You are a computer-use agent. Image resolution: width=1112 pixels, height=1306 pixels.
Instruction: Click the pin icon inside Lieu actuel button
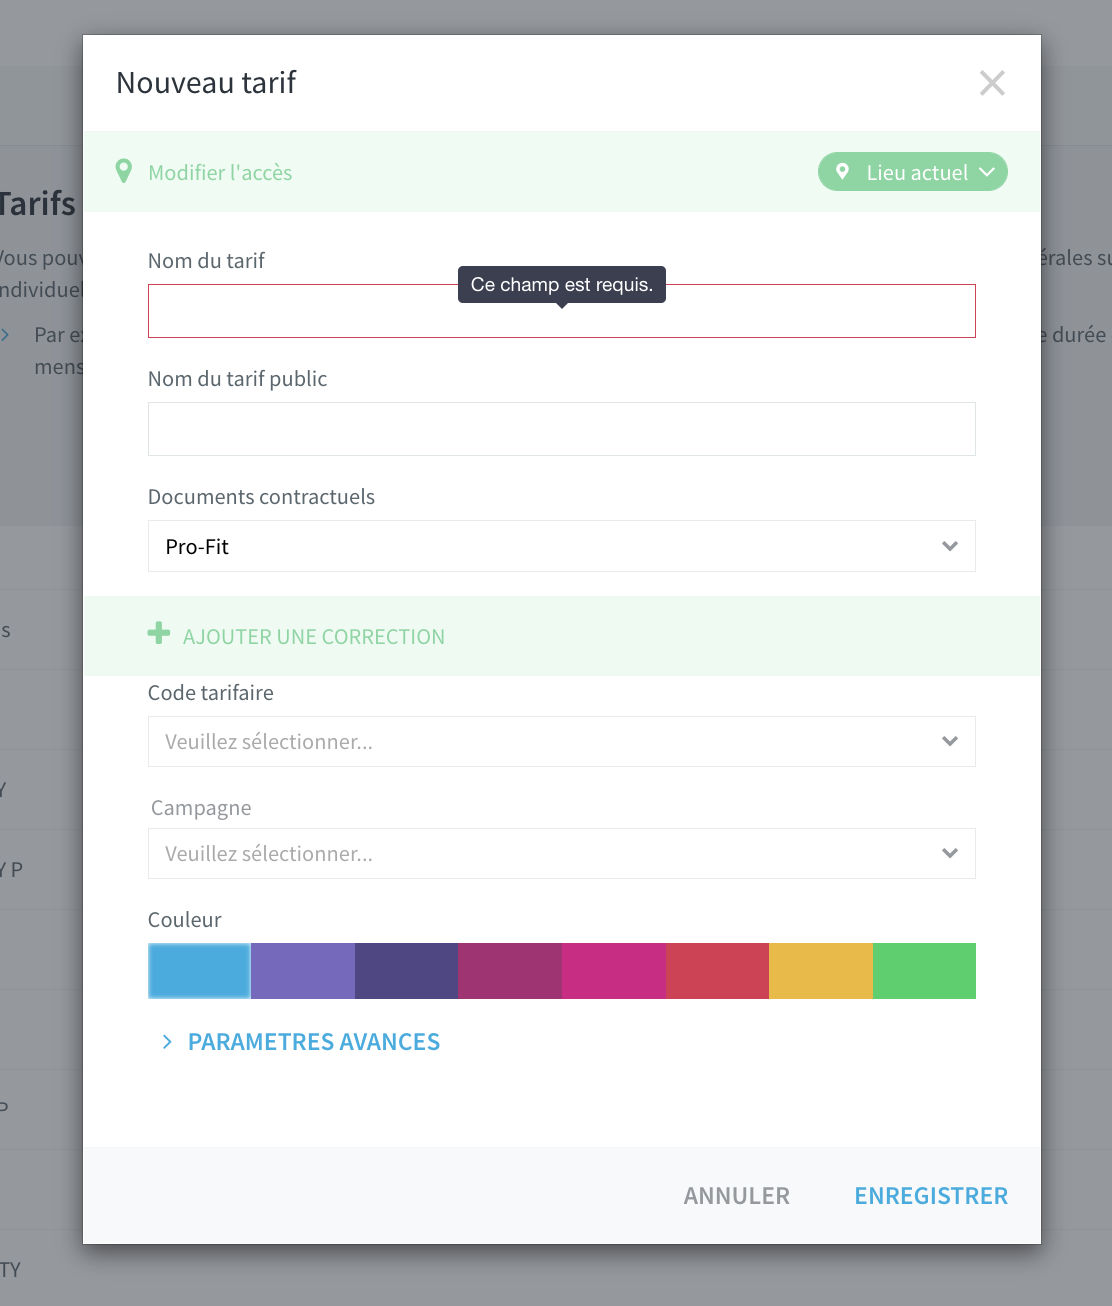[843, 172]
